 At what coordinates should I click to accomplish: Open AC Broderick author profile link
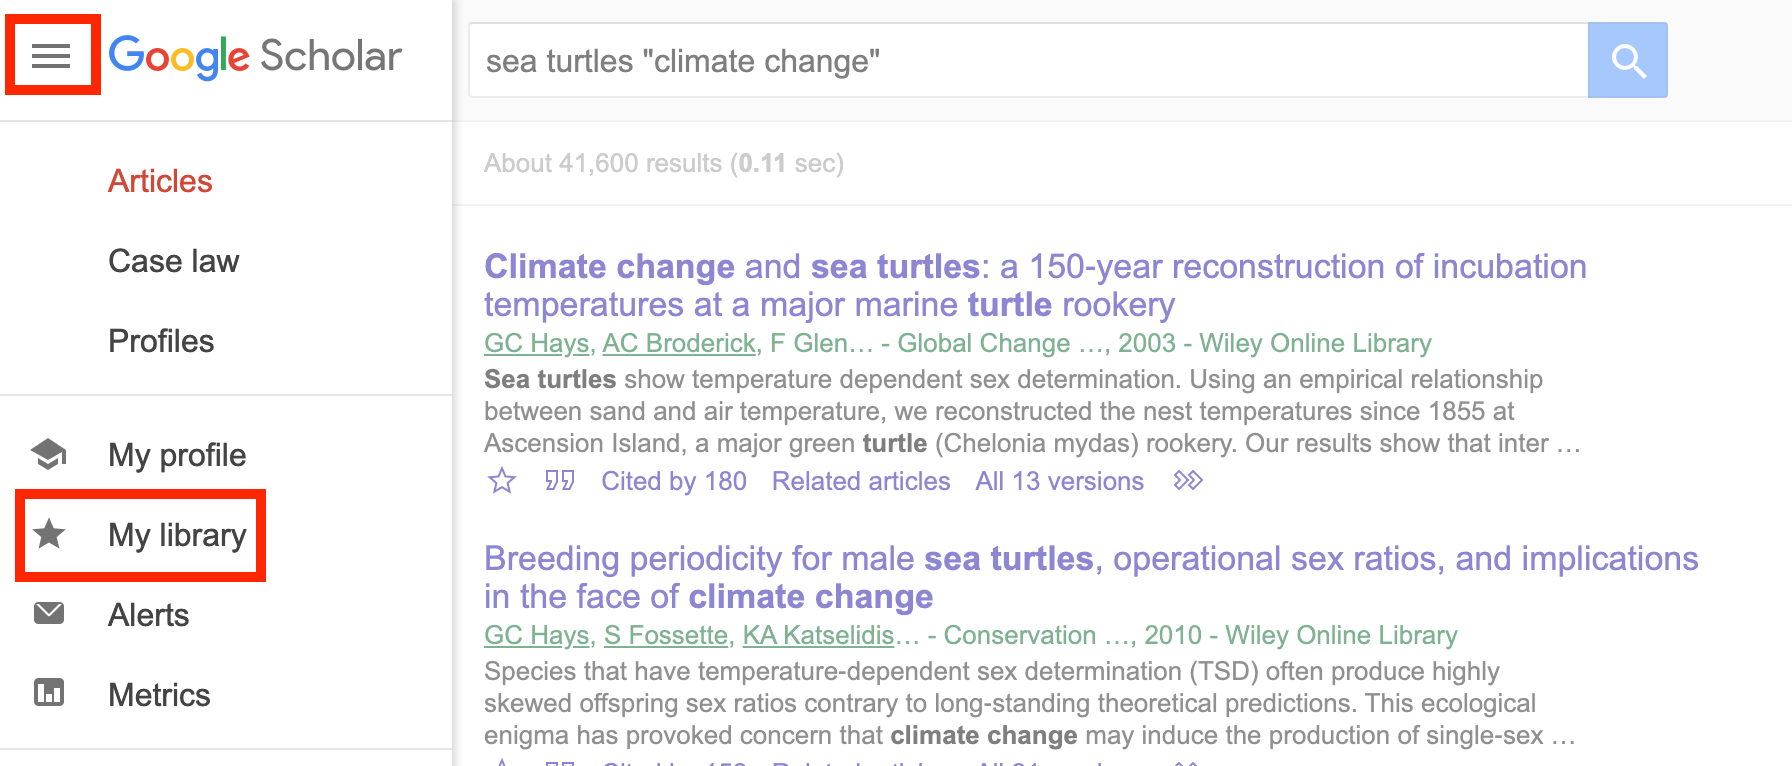[x=678, y=343]
